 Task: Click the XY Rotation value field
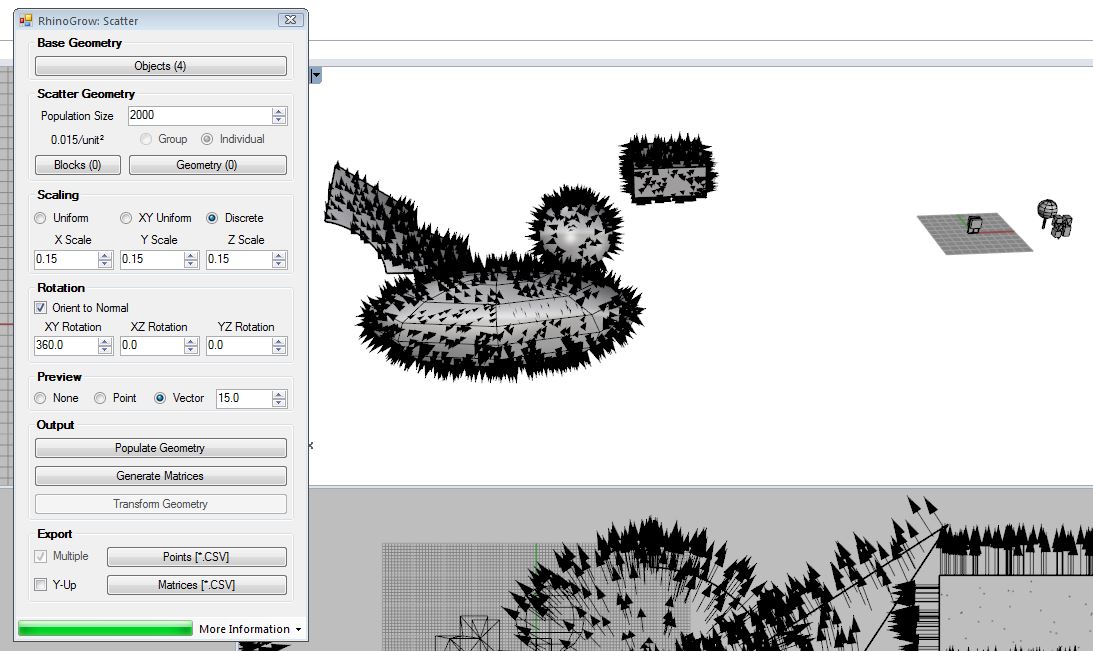(x=66, y=345)
